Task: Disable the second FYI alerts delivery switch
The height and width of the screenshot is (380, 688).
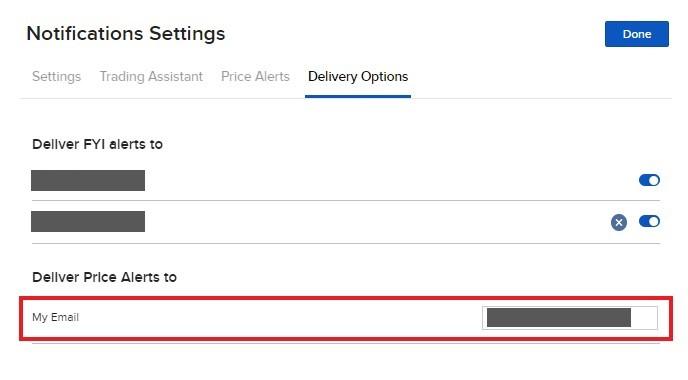Action: (649, 222)
